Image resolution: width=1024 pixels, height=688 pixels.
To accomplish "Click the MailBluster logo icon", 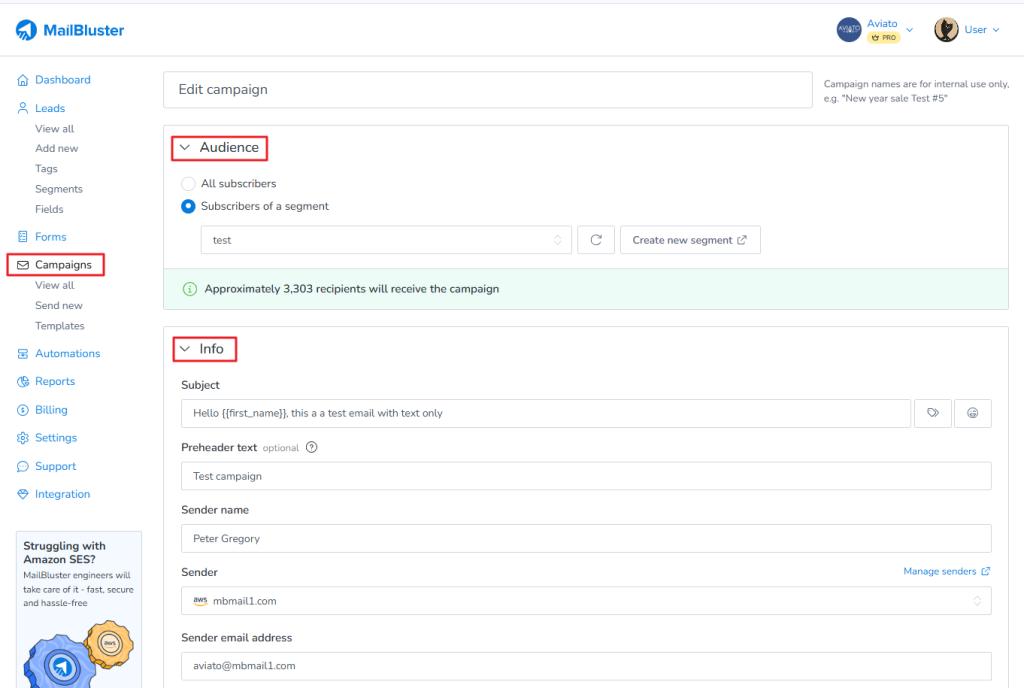I will click(26, 30).
